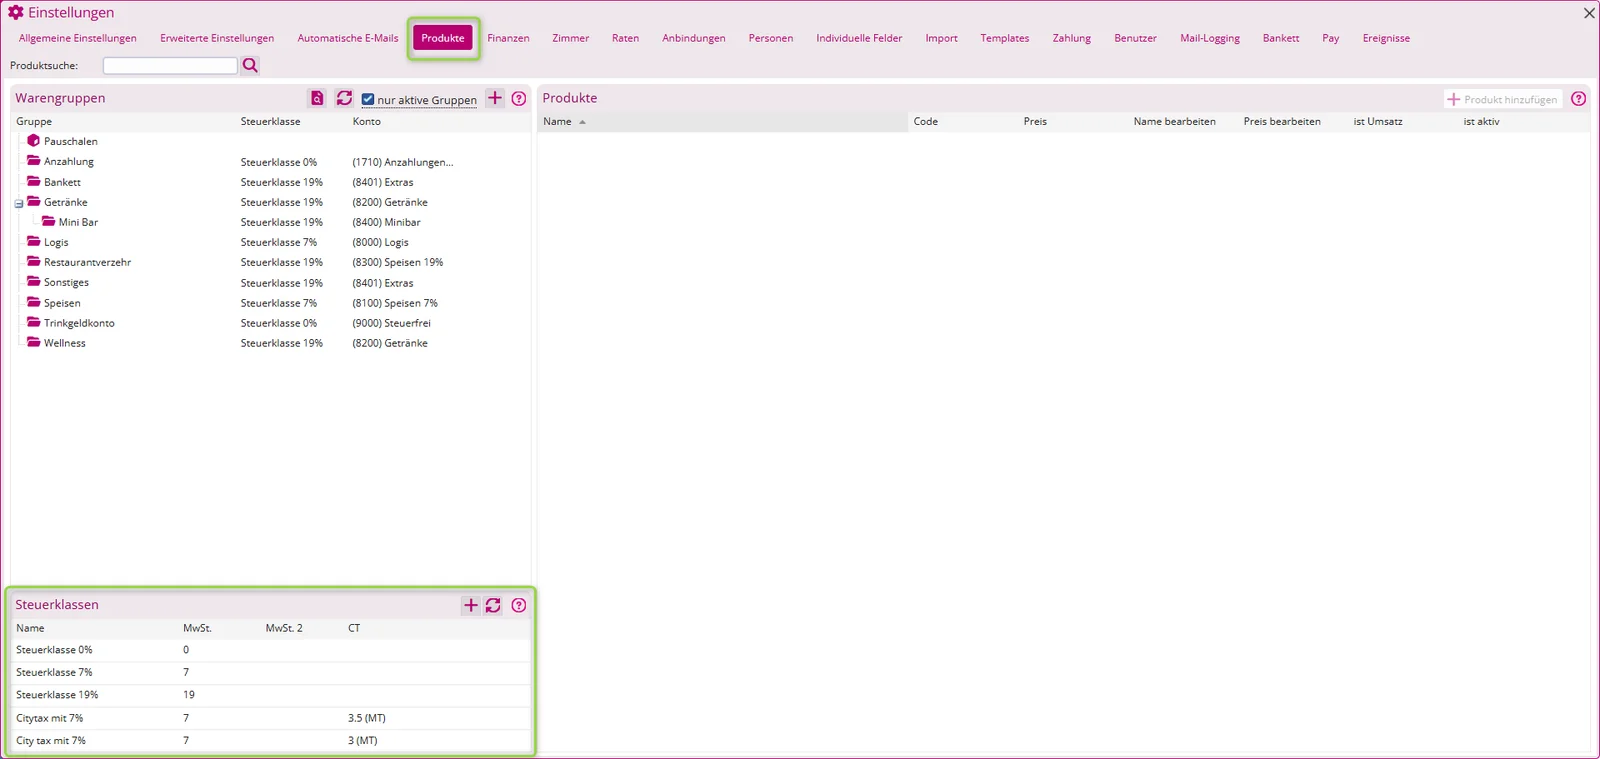The height and width of the screenshot is (759, 1600).
Task: Open the Erweiterte Einstellungen tab
Action: [217, 38]
